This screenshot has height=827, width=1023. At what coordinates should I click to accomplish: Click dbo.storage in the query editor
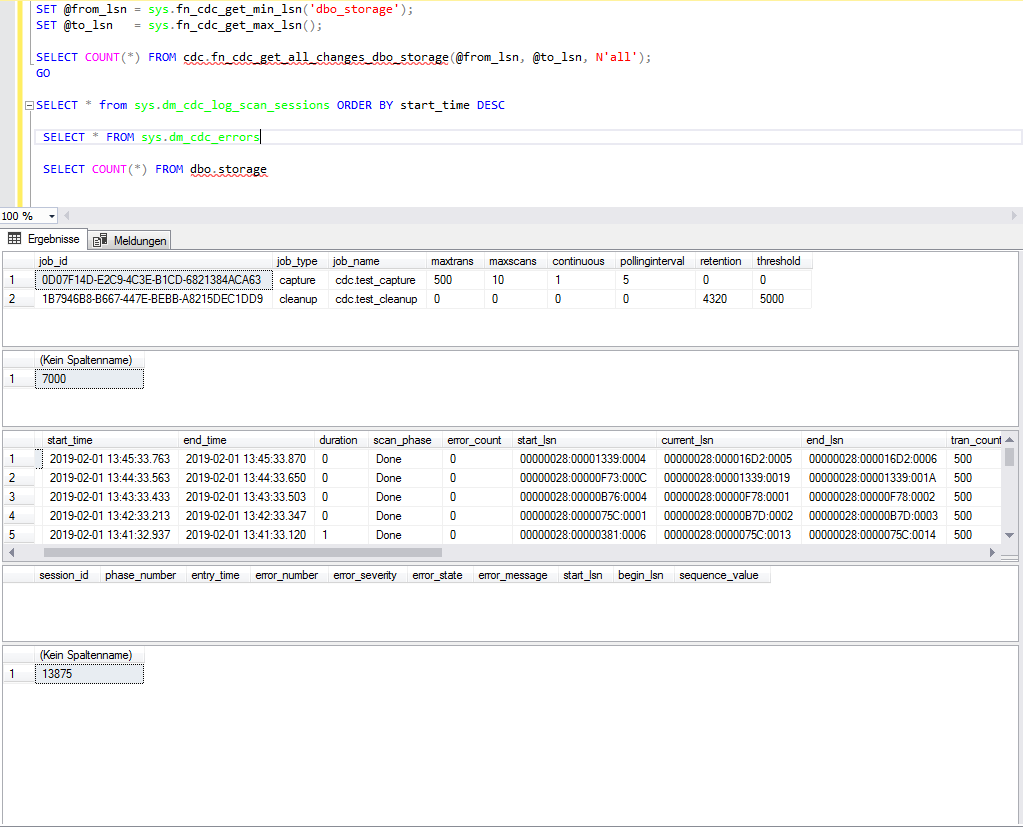(x=228, y=169)
